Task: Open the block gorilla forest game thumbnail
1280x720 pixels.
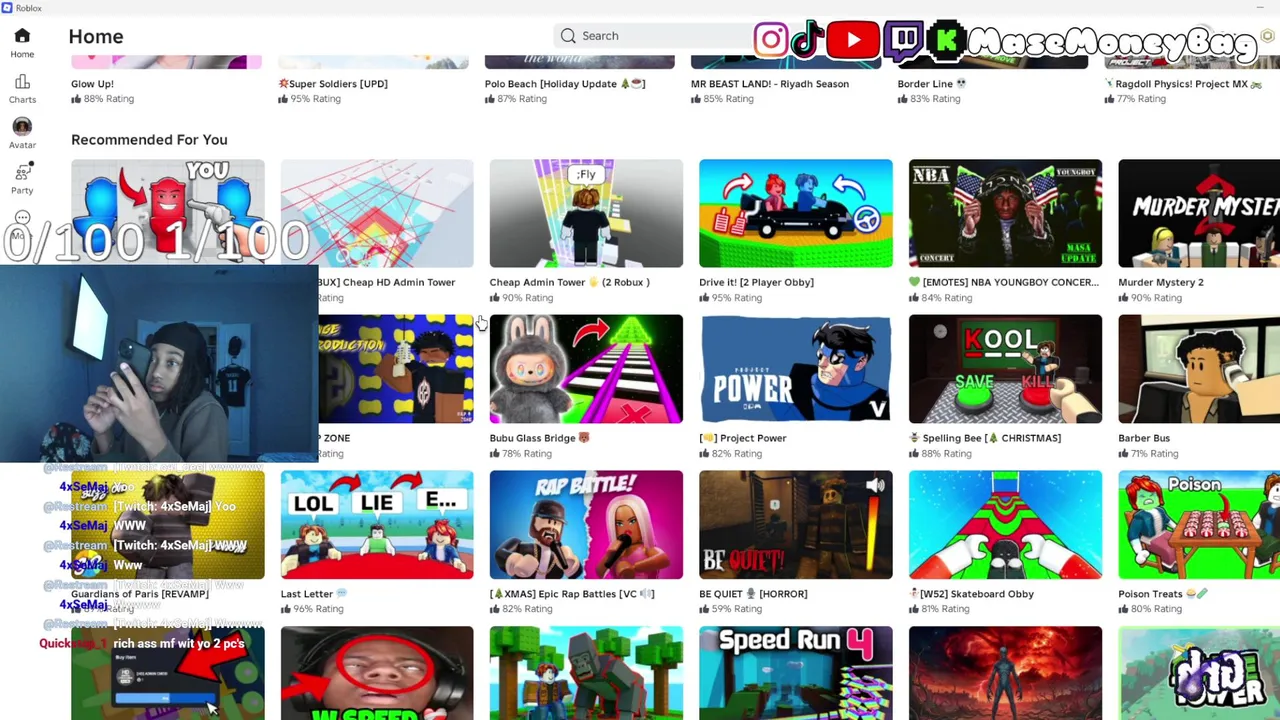Action: pos(586,673)
